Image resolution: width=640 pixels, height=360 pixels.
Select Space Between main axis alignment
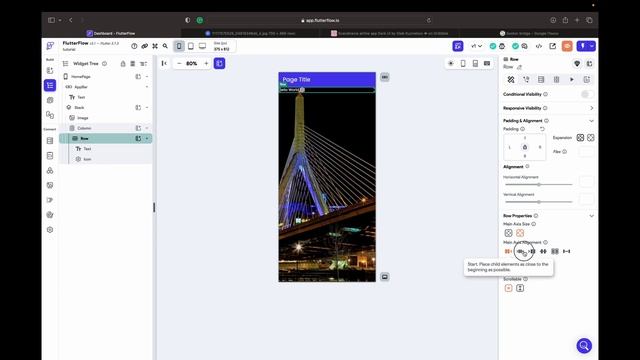coord(543,251)
